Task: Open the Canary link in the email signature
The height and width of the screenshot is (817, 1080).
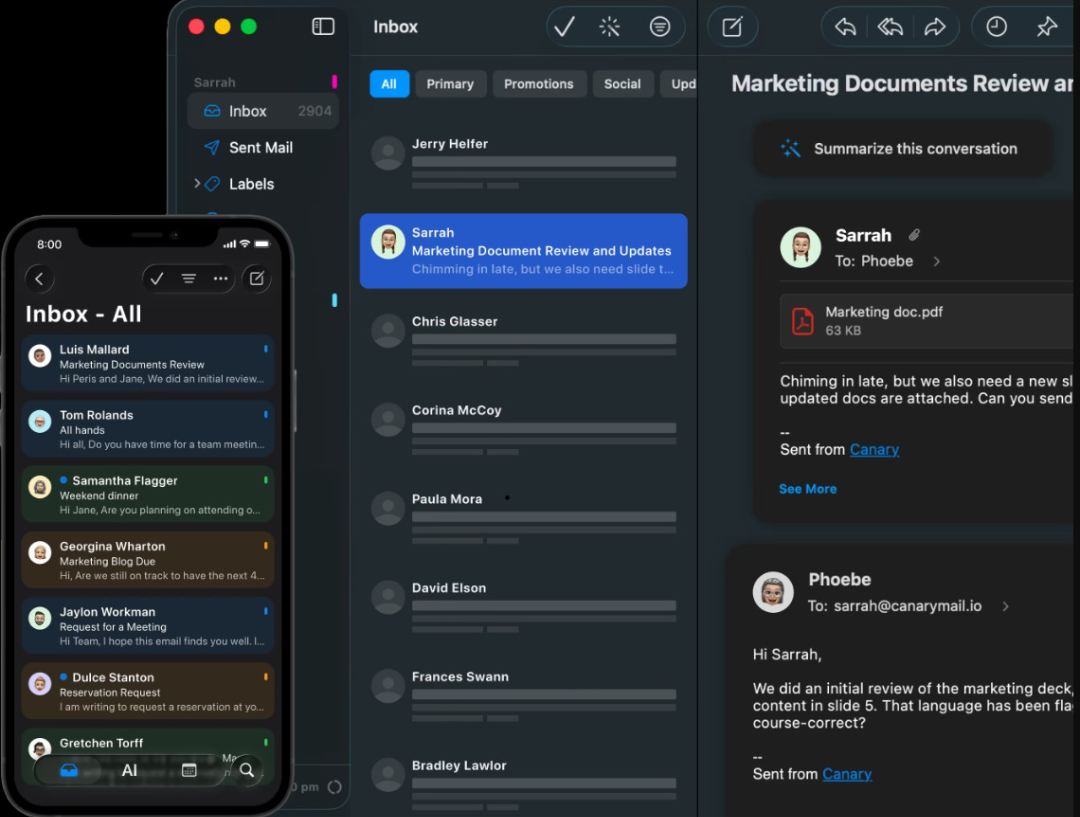Action: click(x=874, y=450)
